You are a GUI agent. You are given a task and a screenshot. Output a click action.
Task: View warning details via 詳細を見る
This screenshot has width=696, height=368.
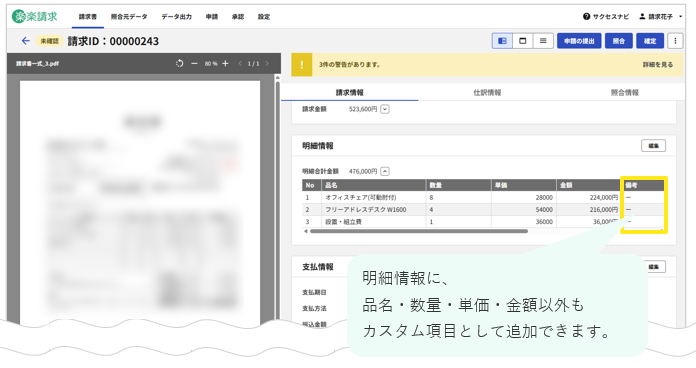coord(658,65)
